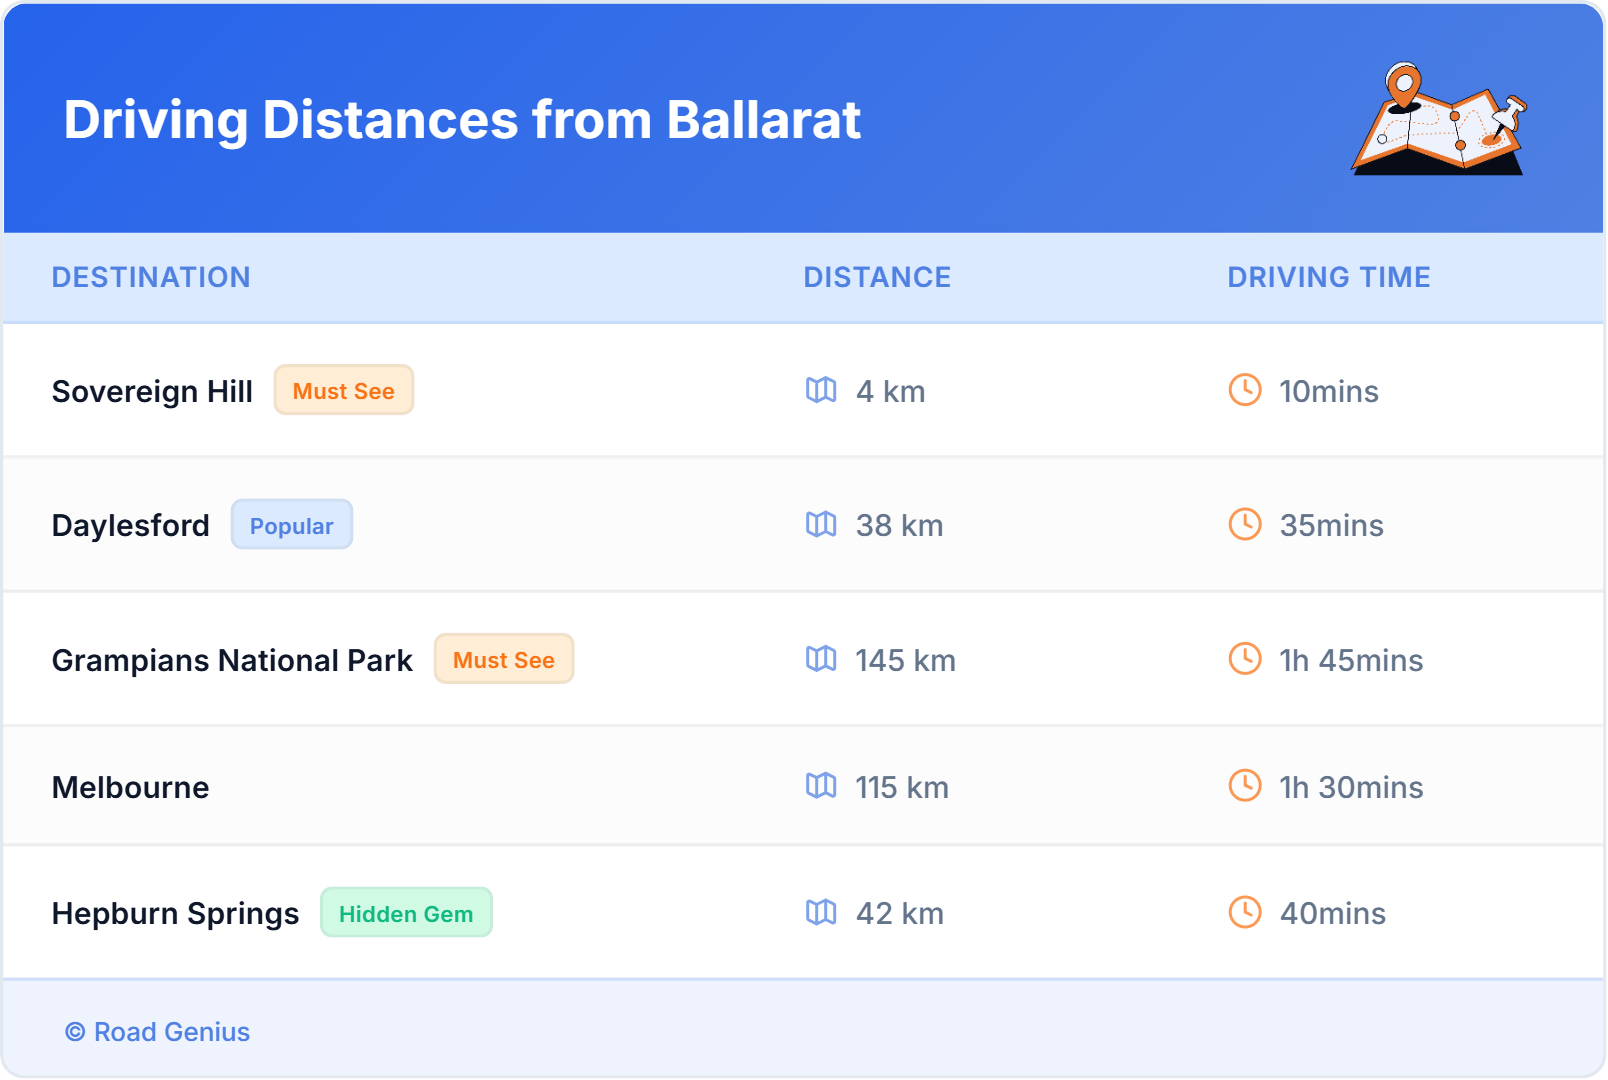Open the Road Genius footer link
The image size is (1608, 1080).
click(157, 1031)
